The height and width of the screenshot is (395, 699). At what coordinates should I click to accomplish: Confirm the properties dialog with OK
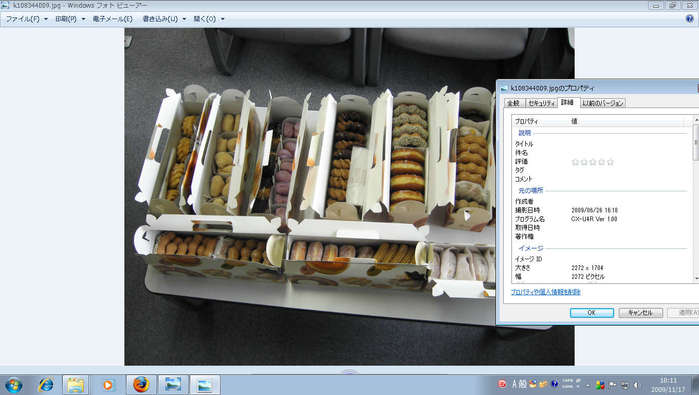pos(592,313)
